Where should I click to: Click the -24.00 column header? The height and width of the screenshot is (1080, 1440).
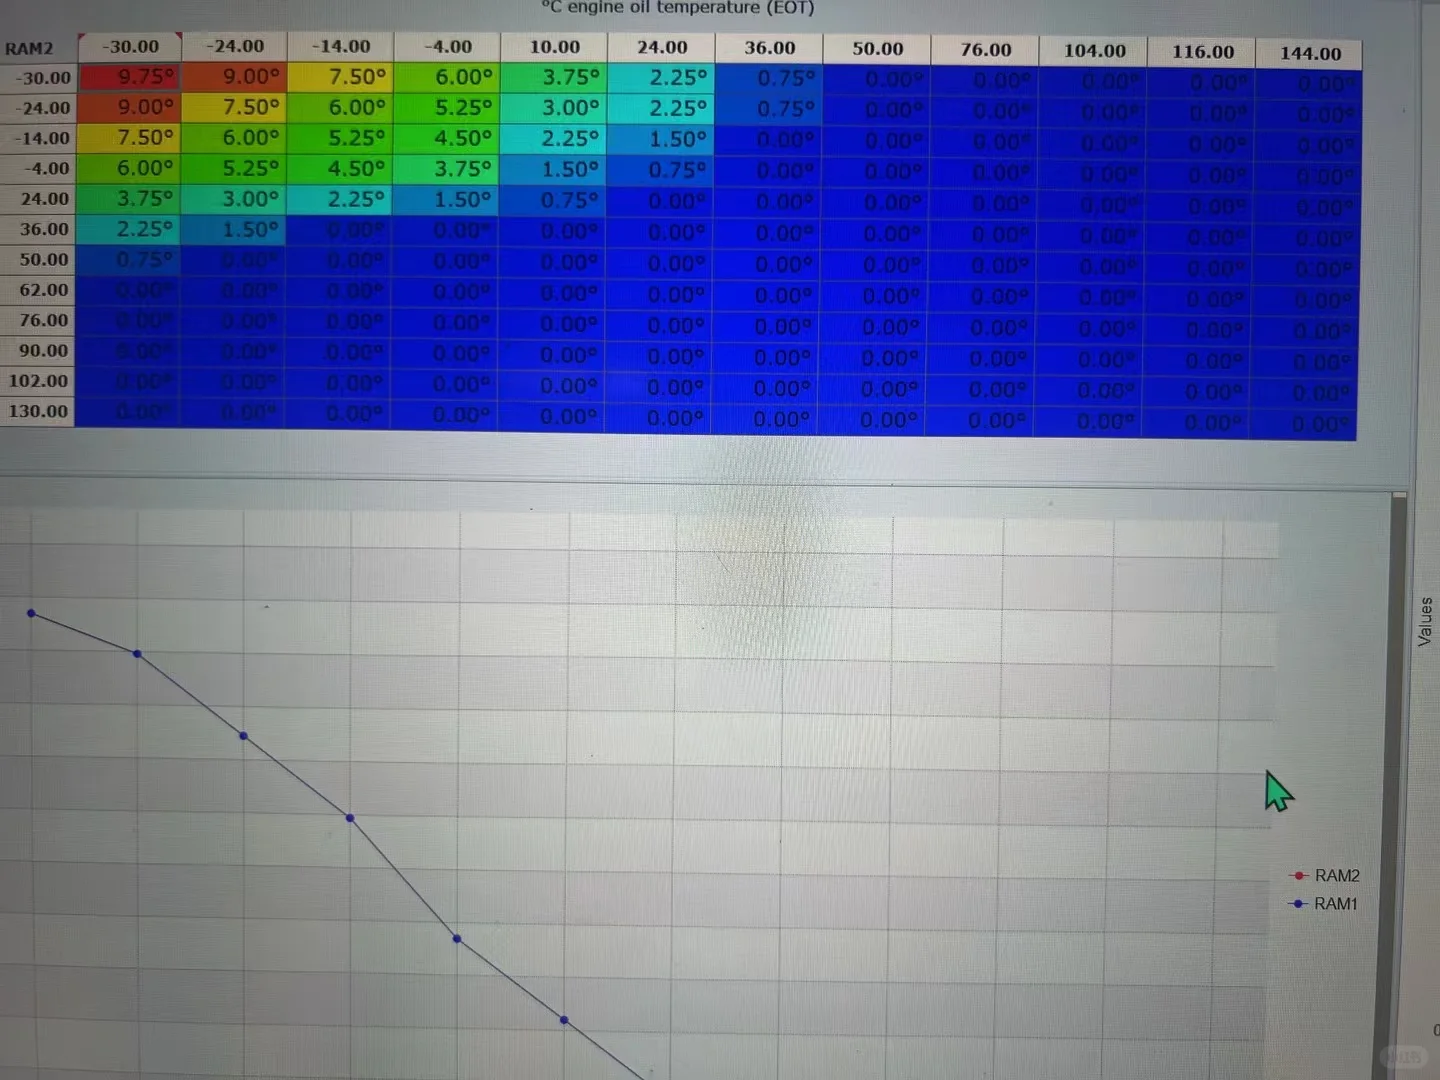(235, 46)
